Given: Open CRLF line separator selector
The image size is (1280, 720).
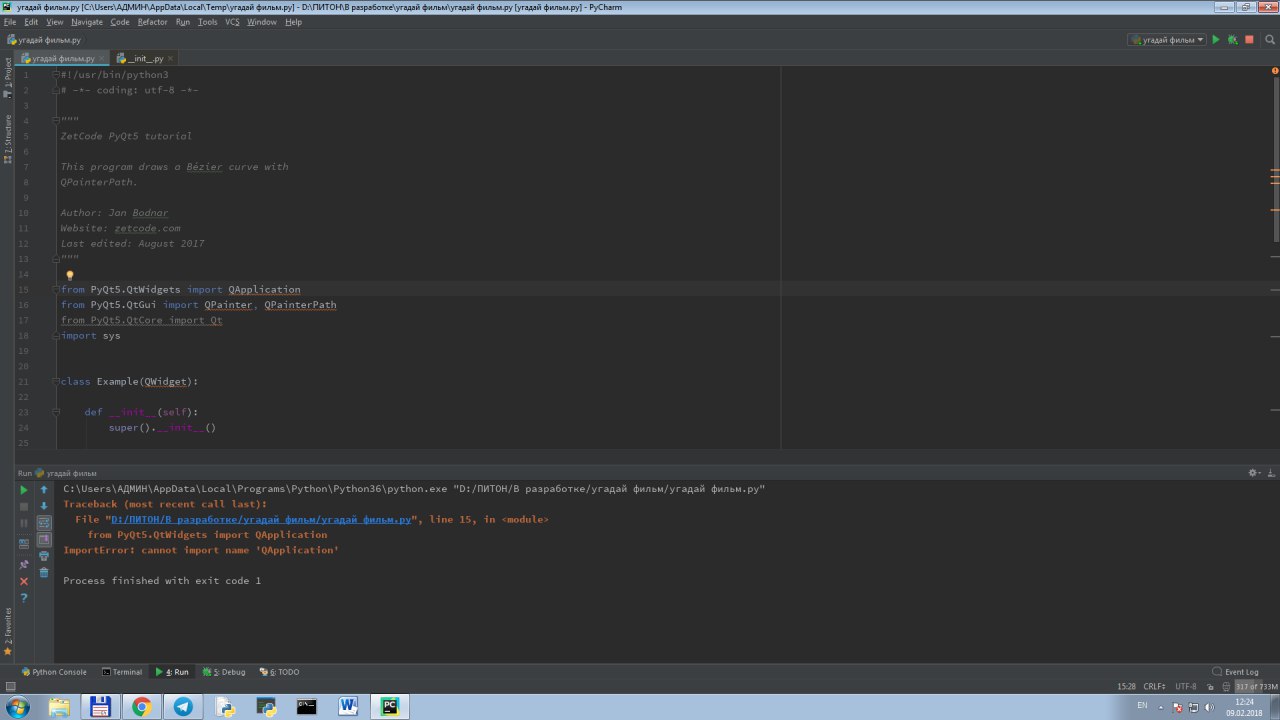Looking at the screenshot, I should (x=1154, y=687).
